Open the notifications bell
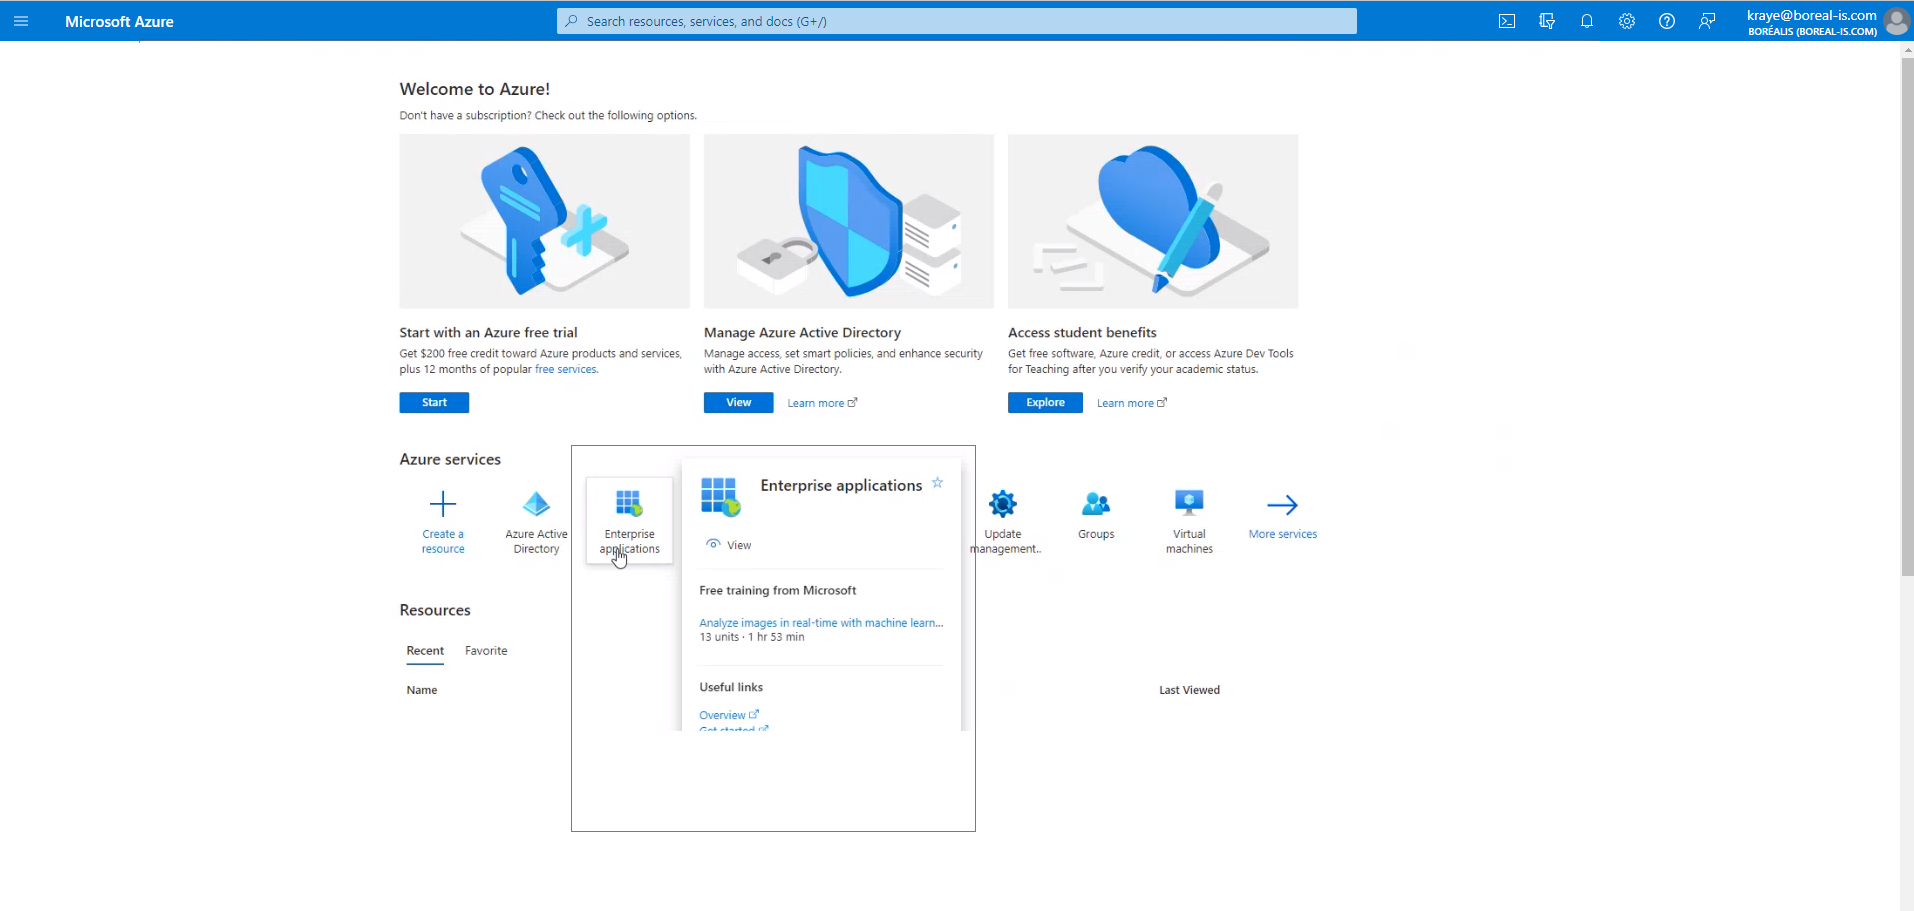This screenshot has height=911, width=1914. coord(1587,21)
